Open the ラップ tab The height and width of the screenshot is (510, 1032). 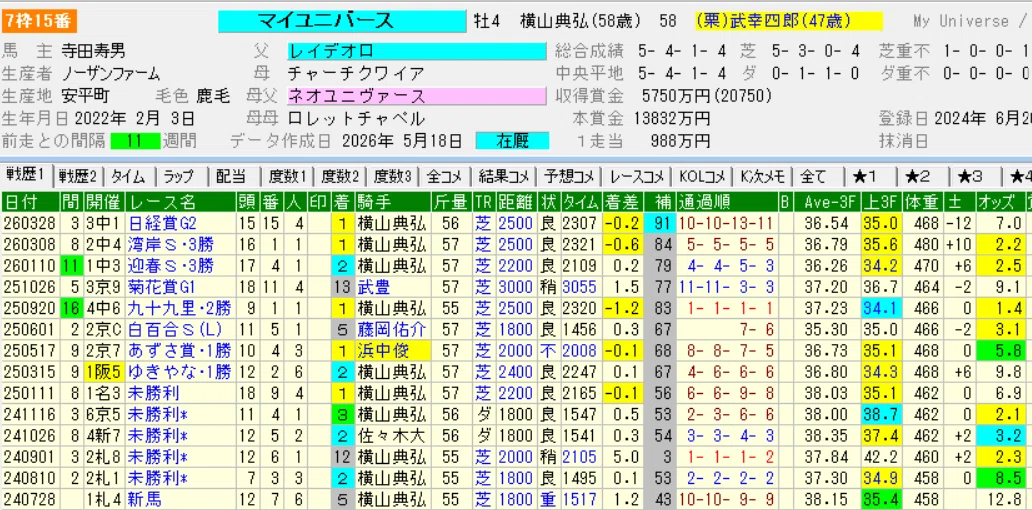(180, 176)
